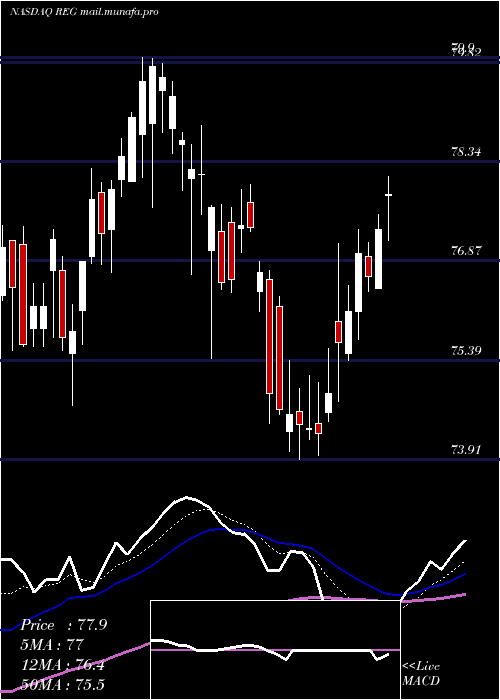Click the latest doji candle near 77.9
The width and height of the screenshot is (500, 700).
tap(388, 195)
